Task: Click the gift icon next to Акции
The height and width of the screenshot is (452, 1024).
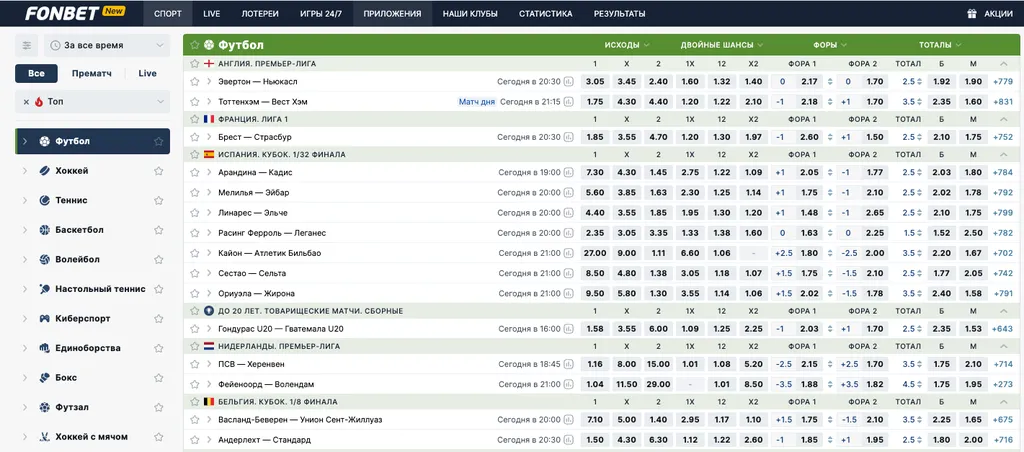Action: click(x=971, y=14)
